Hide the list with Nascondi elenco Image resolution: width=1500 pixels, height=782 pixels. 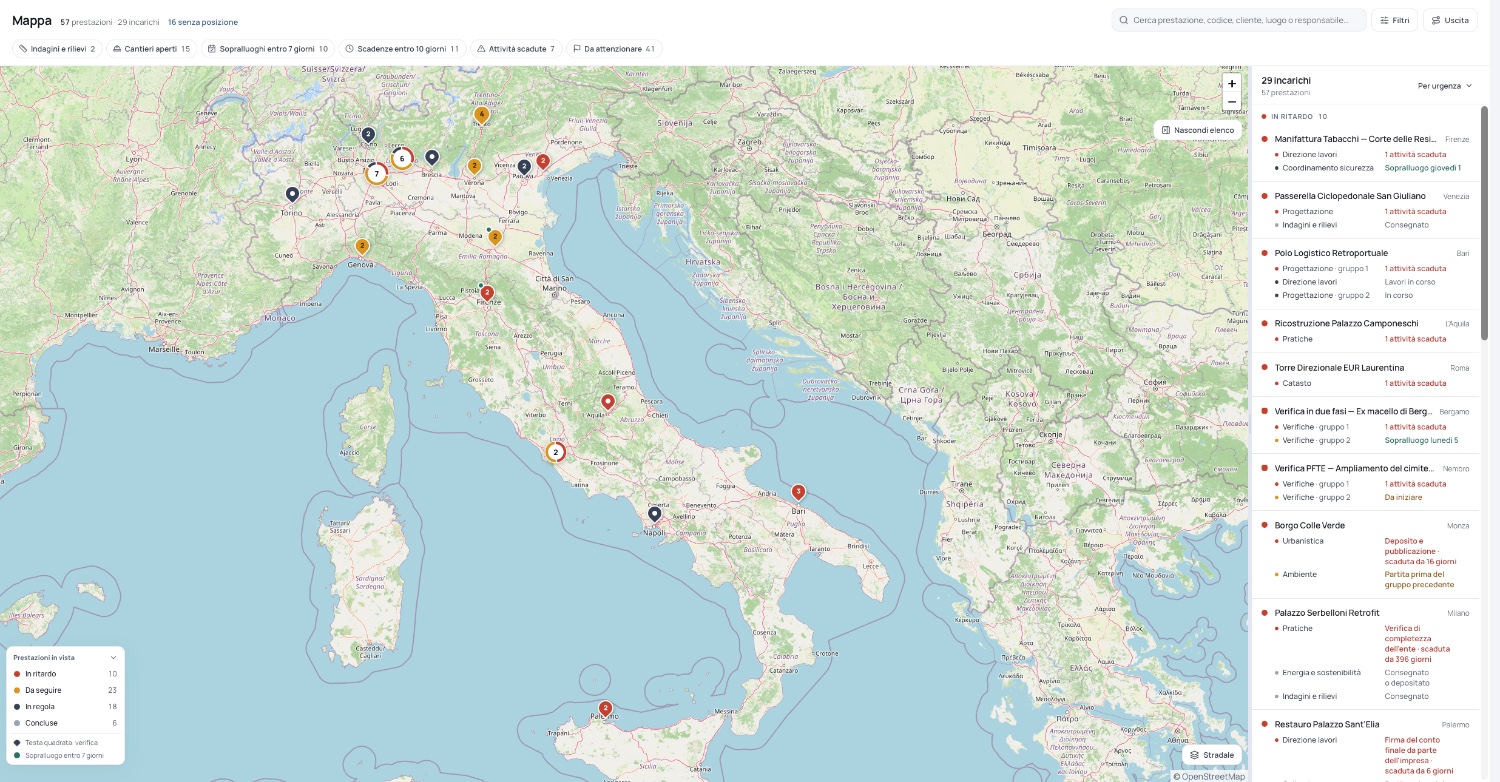click(x=1198, y=130)
